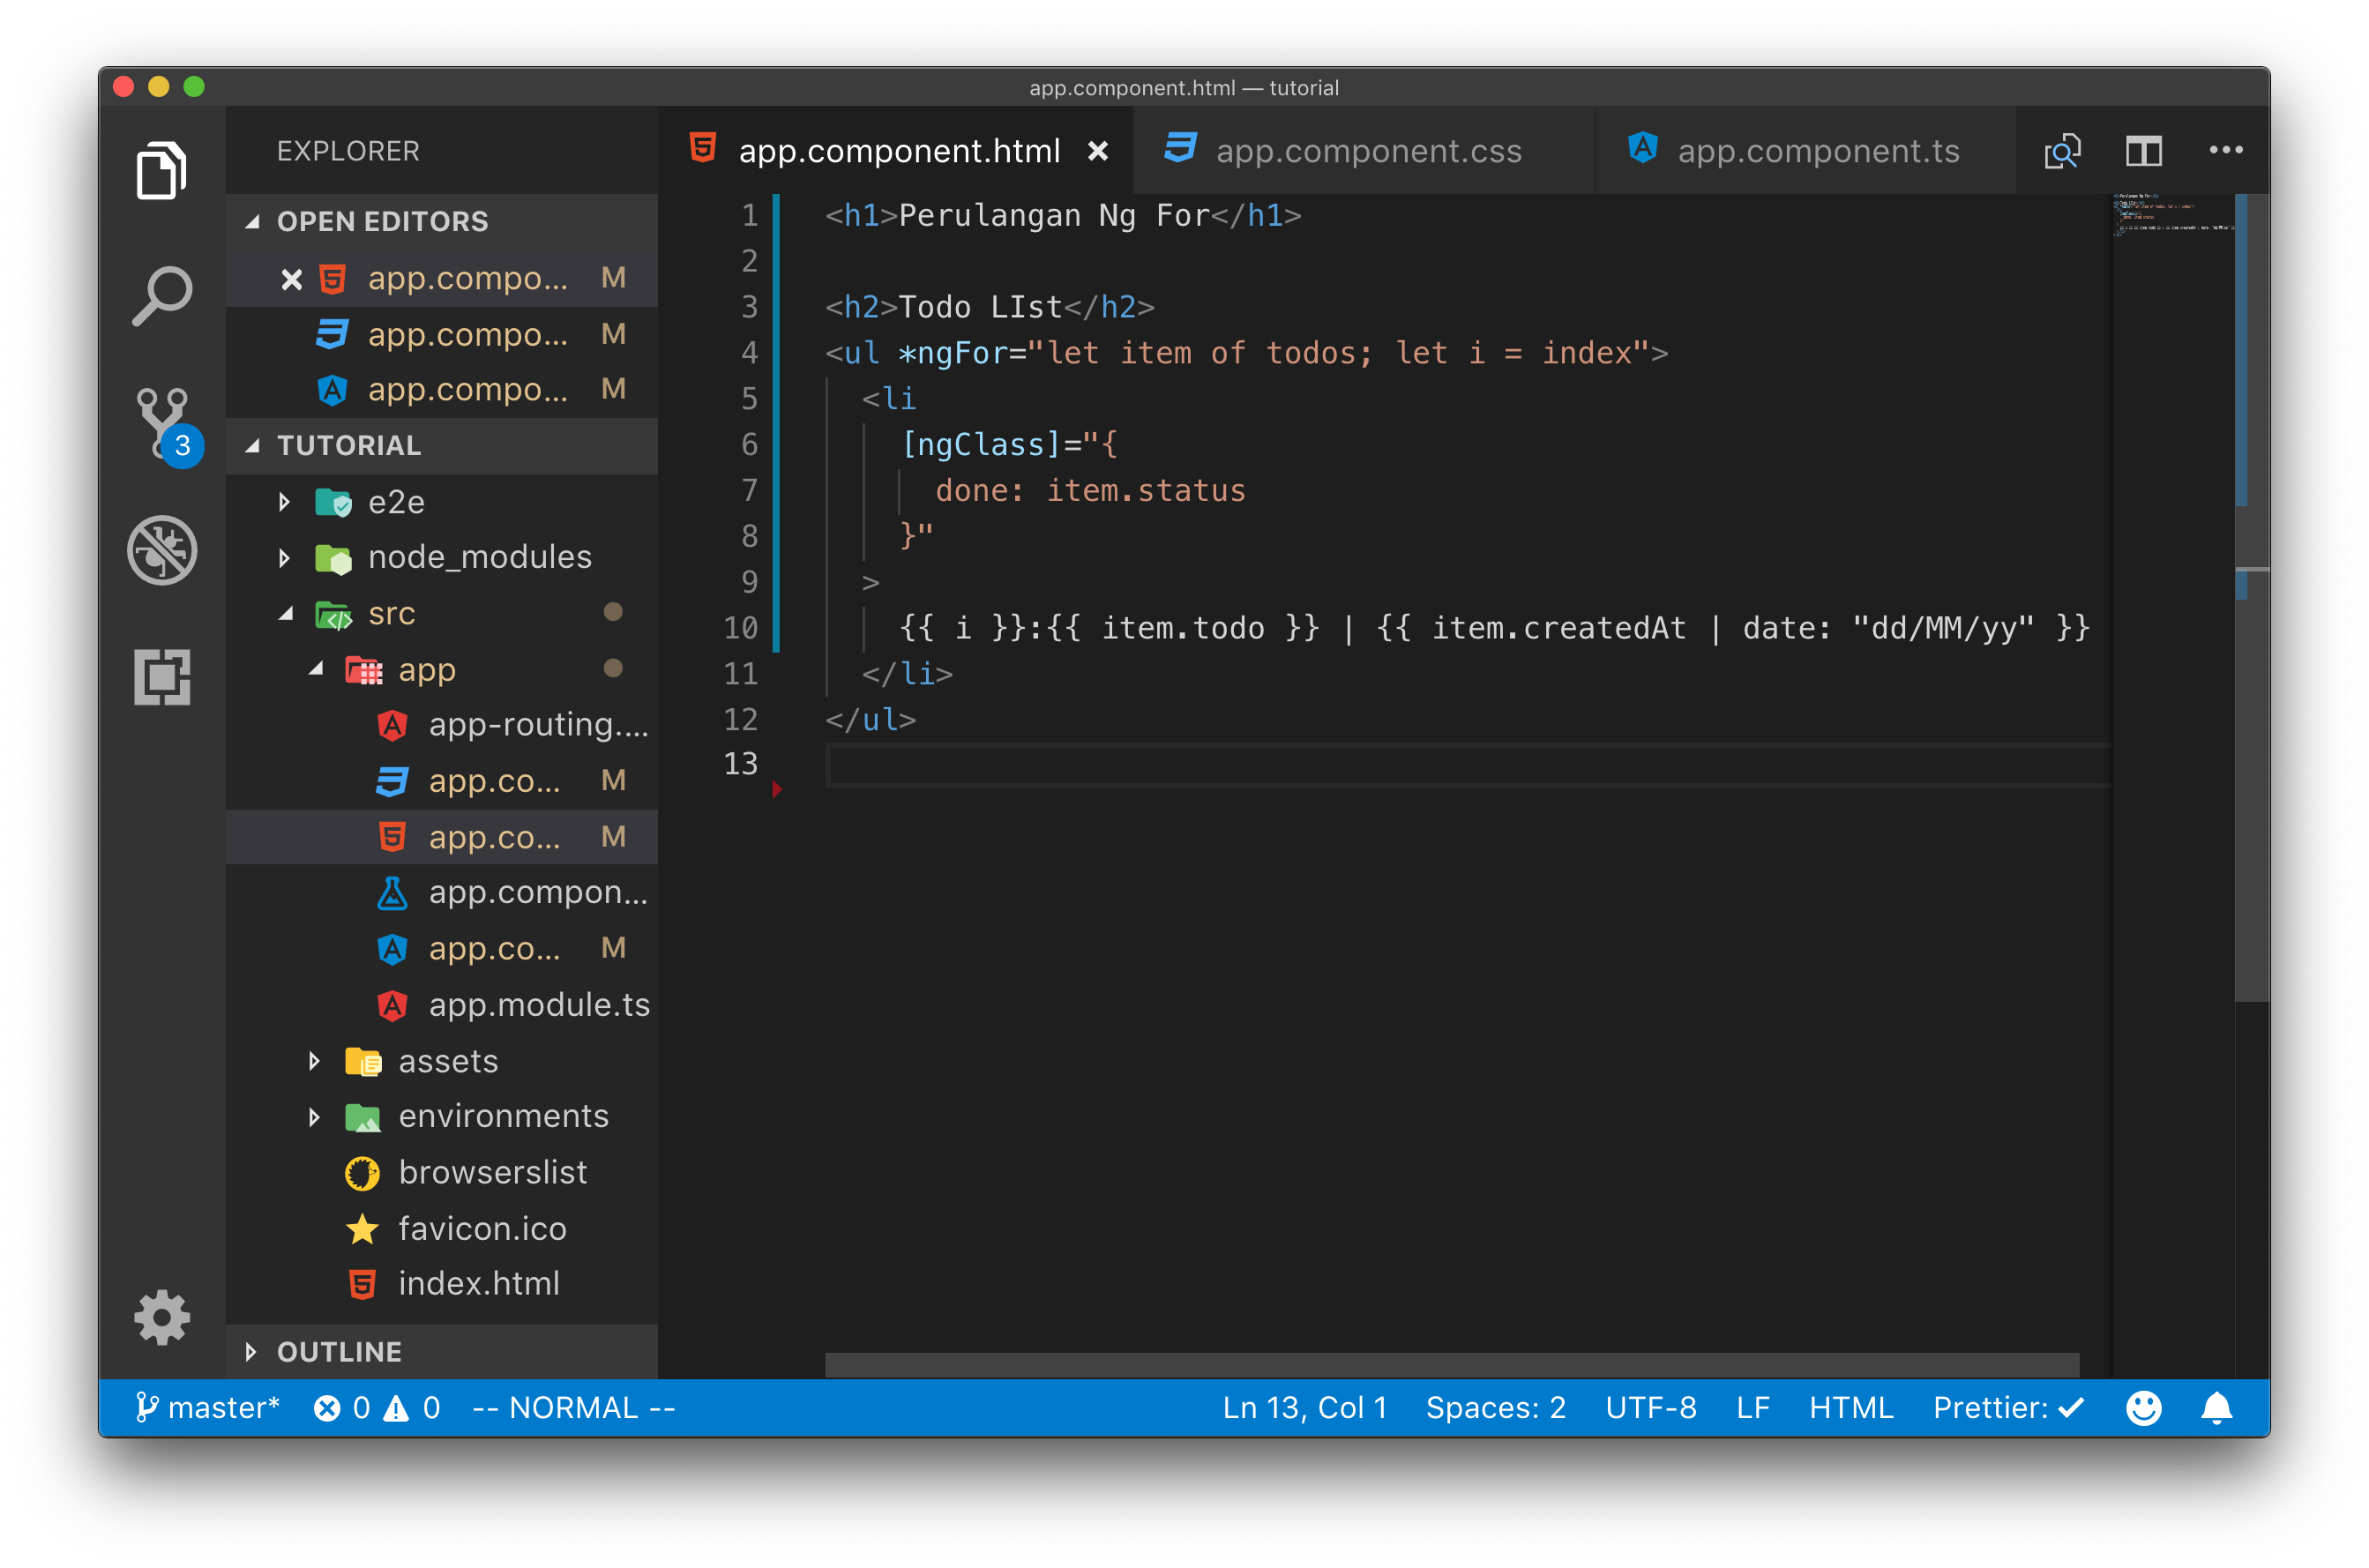Viewport: 2369px width, 1568px height.
Task: Switch to the app.component.css tab
Action: [1365, 151]
